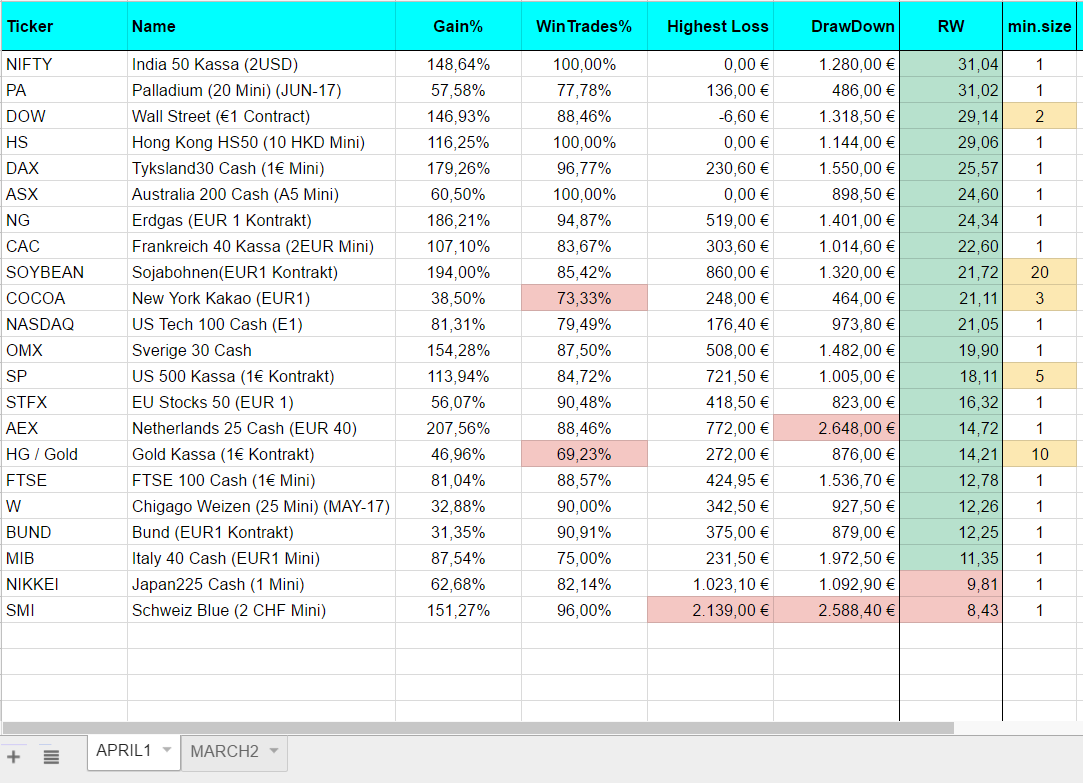
Task: Click FTSE 100 Cash (1€ Mini) cell
Action: point(261,481)
